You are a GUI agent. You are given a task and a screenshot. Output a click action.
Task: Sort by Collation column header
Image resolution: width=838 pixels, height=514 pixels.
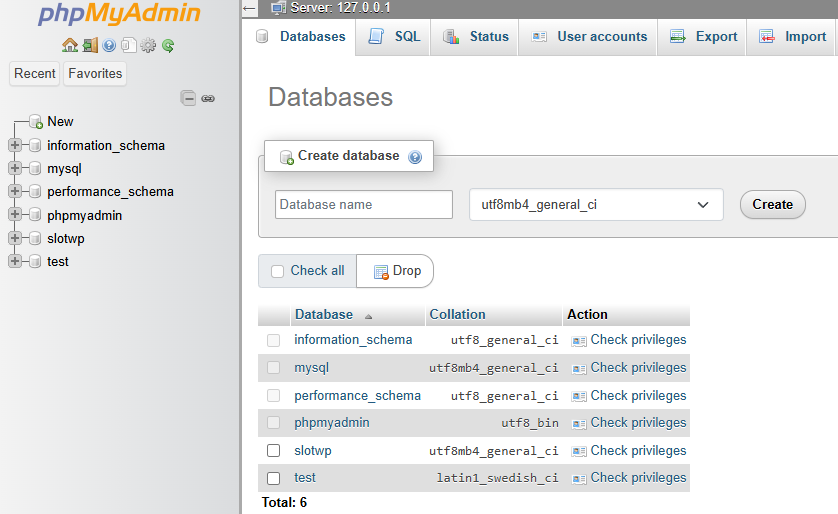click(457, 314)
